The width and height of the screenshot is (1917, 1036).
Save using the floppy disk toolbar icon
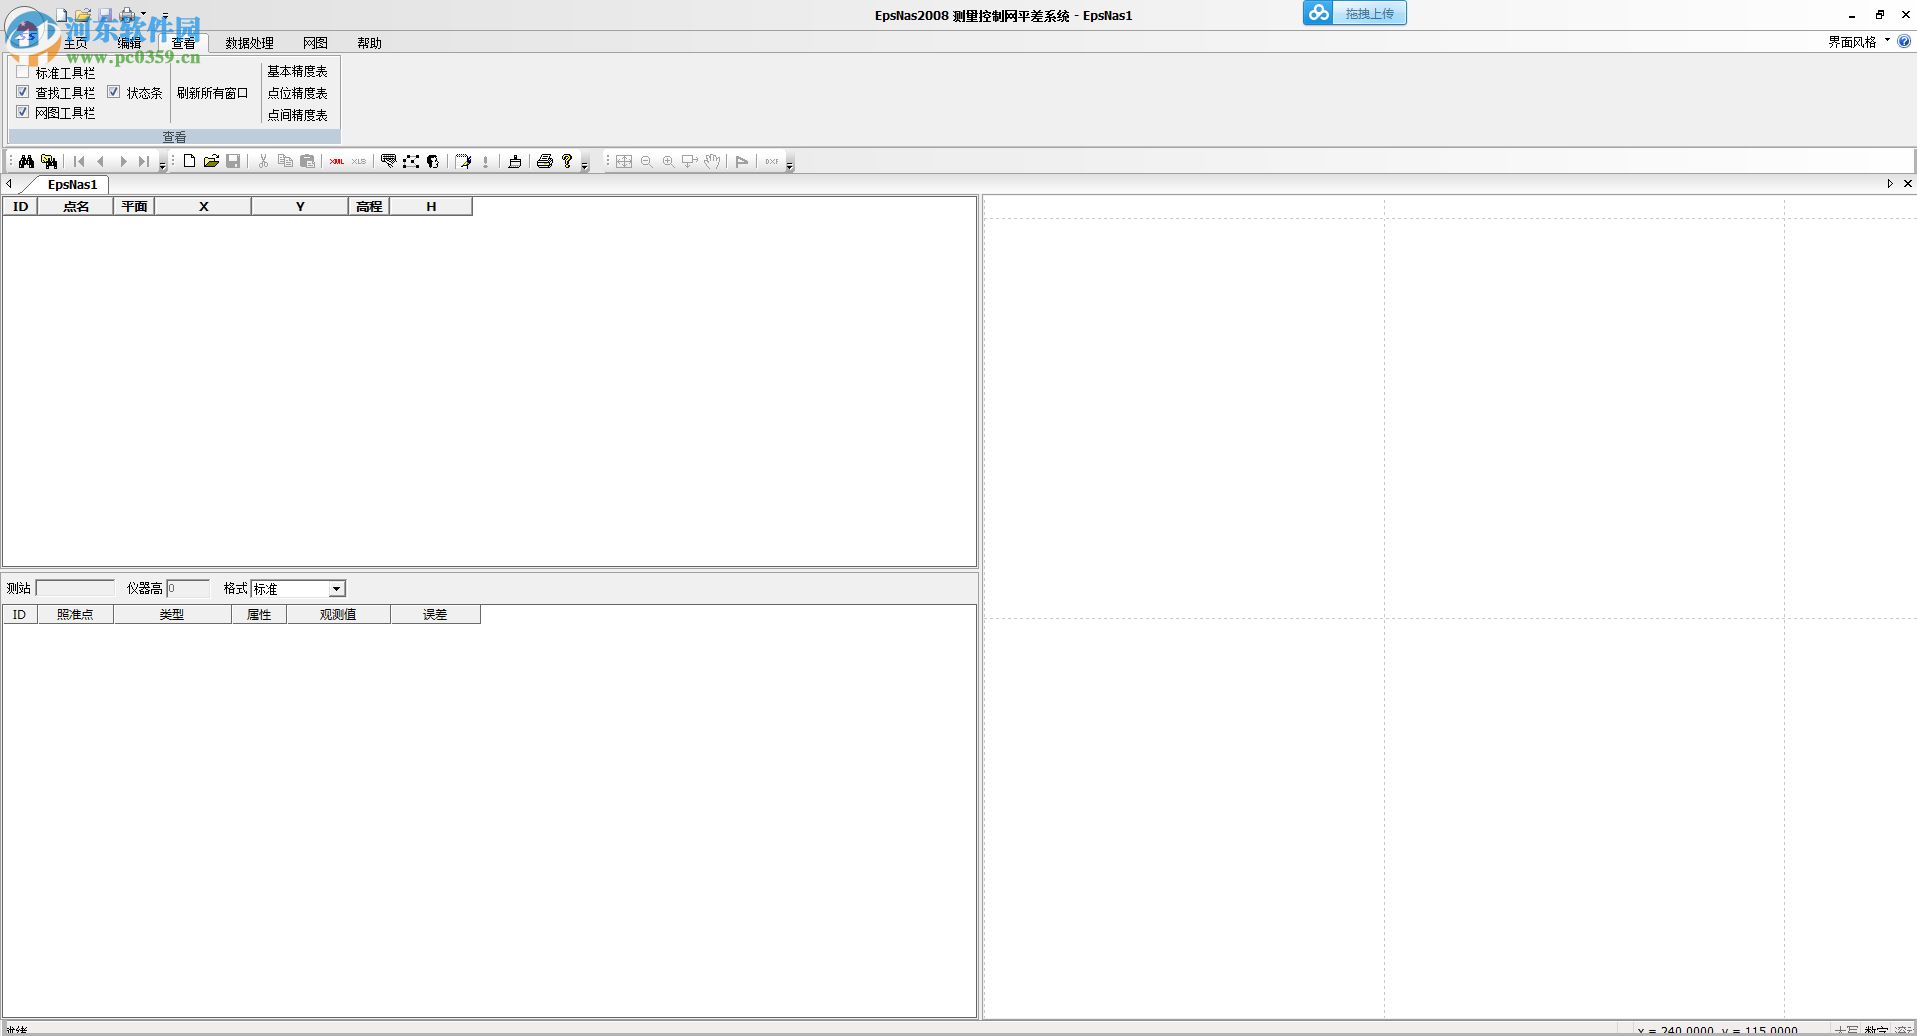tap(233, 161)
